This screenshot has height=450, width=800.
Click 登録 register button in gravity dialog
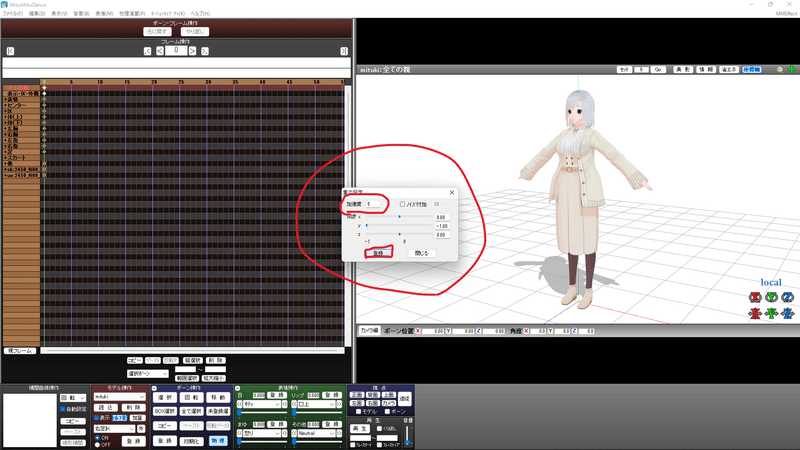[x=378, y=253]
